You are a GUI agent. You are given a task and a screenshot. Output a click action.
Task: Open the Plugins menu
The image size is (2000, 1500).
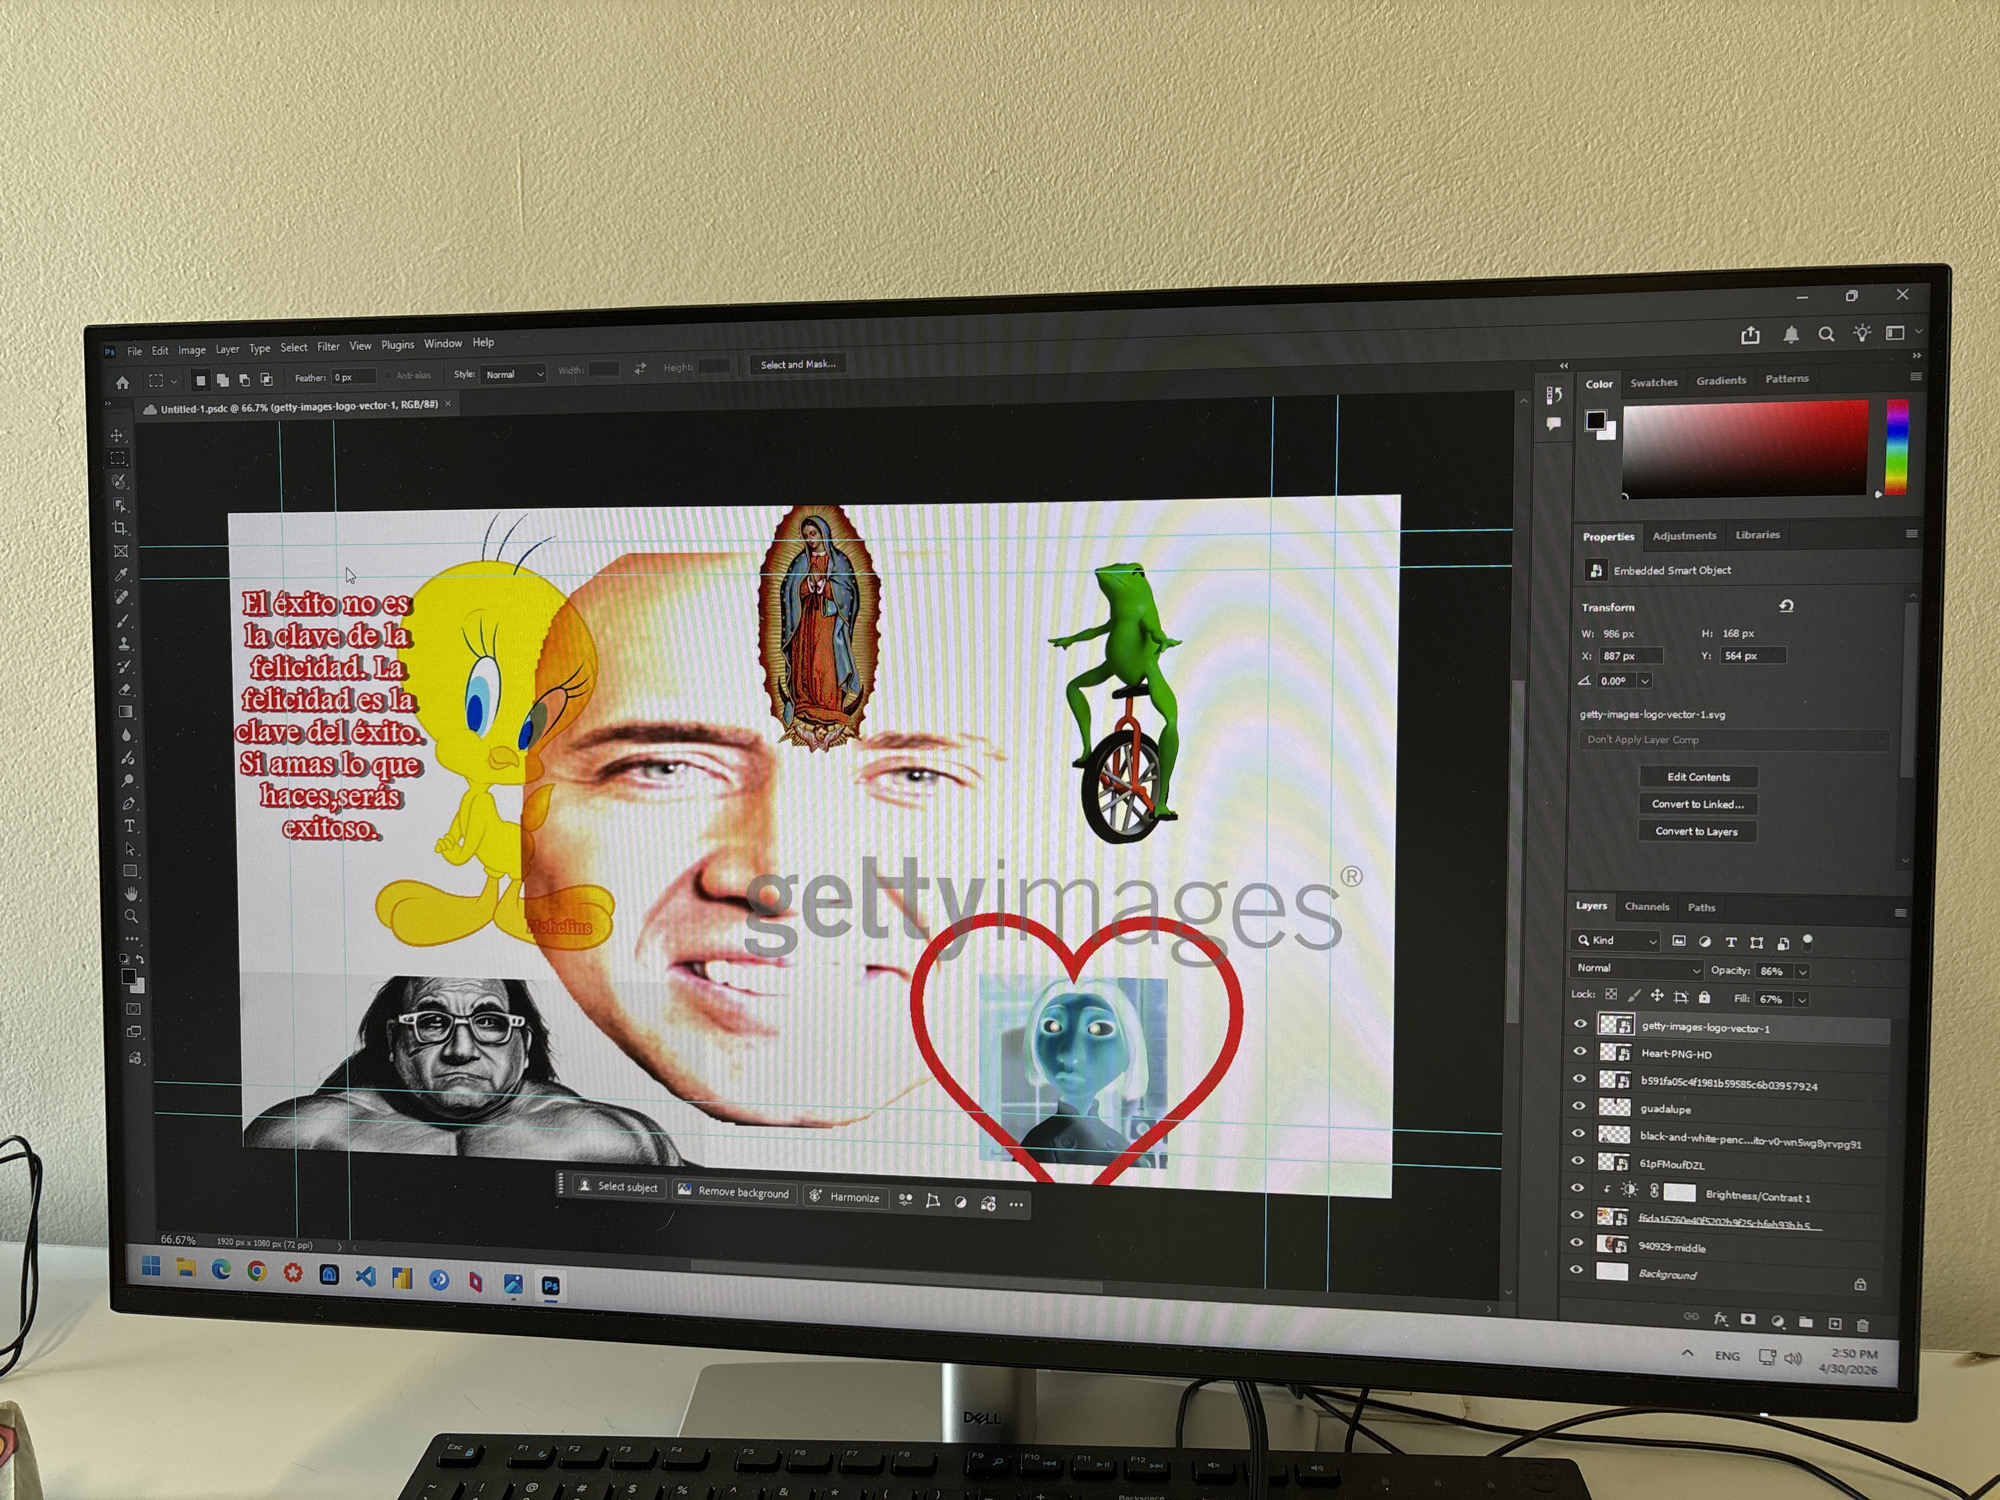(x=398, y=345)
